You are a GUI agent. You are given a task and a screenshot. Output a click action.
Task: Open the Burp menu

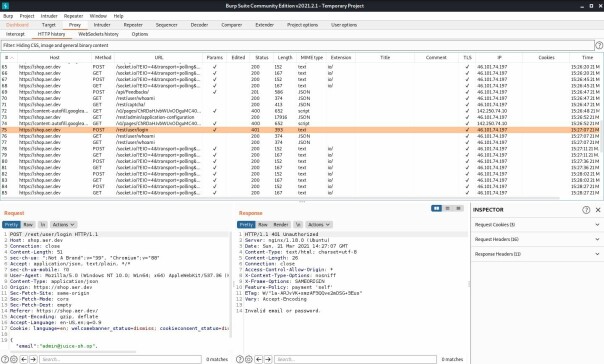(x=8, y=16)
